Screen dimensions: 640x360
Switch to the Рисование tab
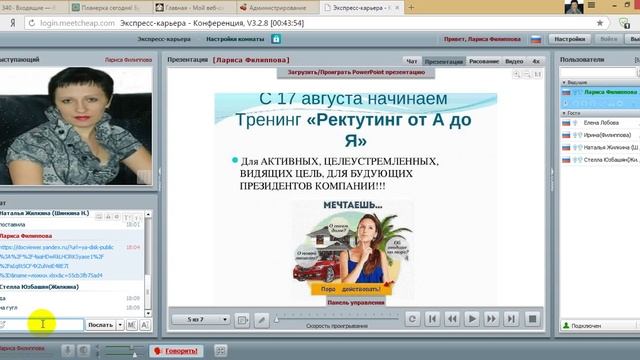pos(484,61)
